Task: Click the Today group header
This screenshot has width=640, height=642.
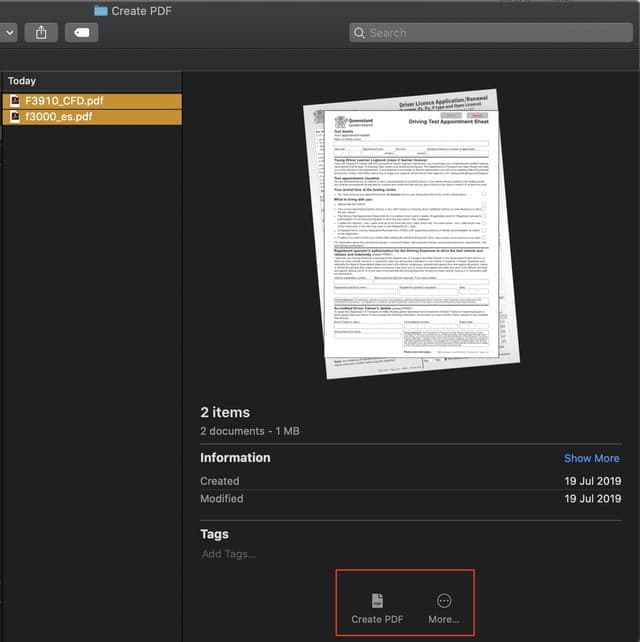Action: pos(22,81)
